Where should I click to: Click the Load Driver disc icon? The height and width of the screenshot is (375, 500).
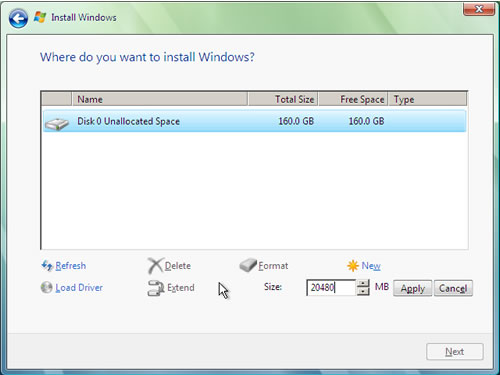[47, 287]
